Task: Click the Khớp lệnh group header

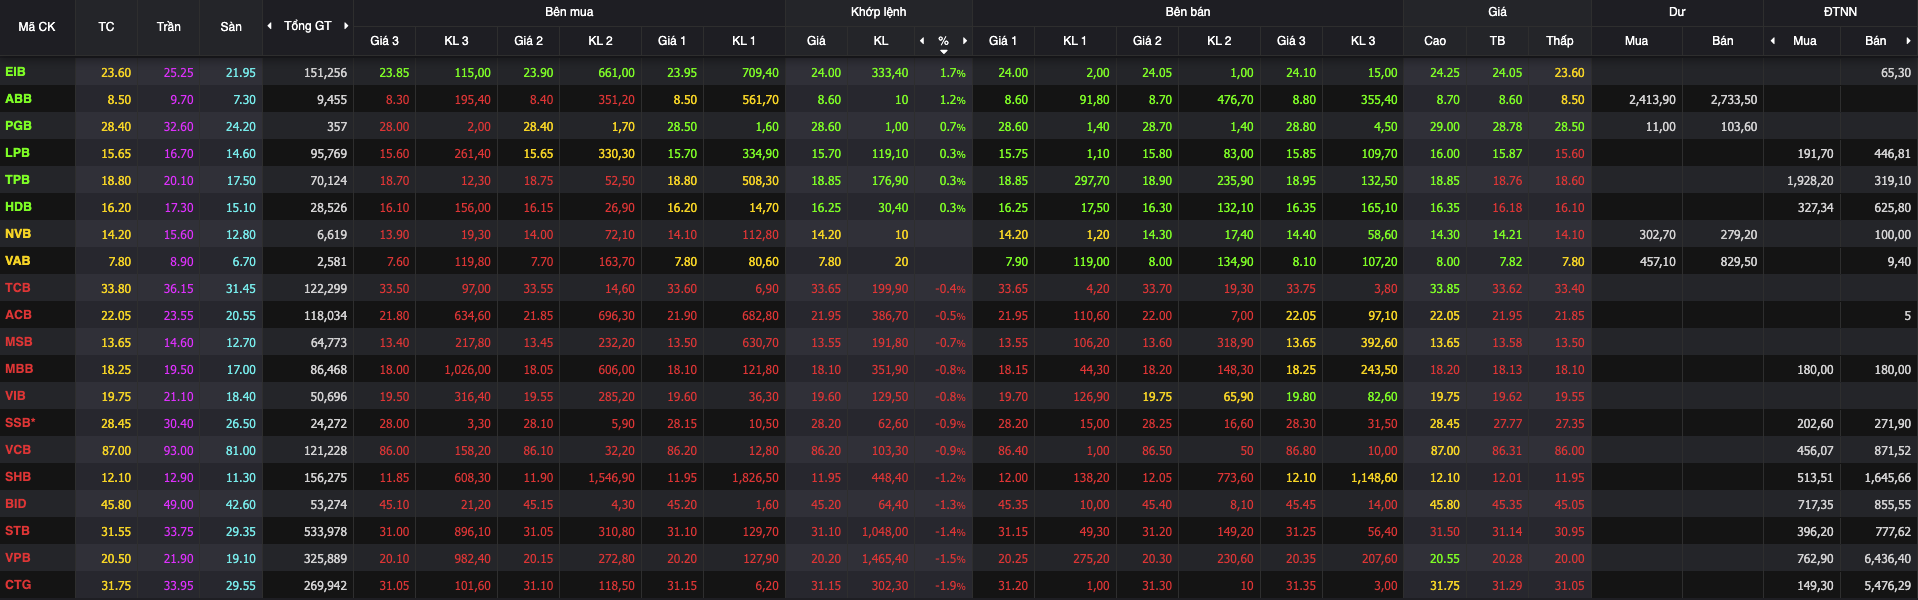Action: pyautogui.click(x=879, y=12)
